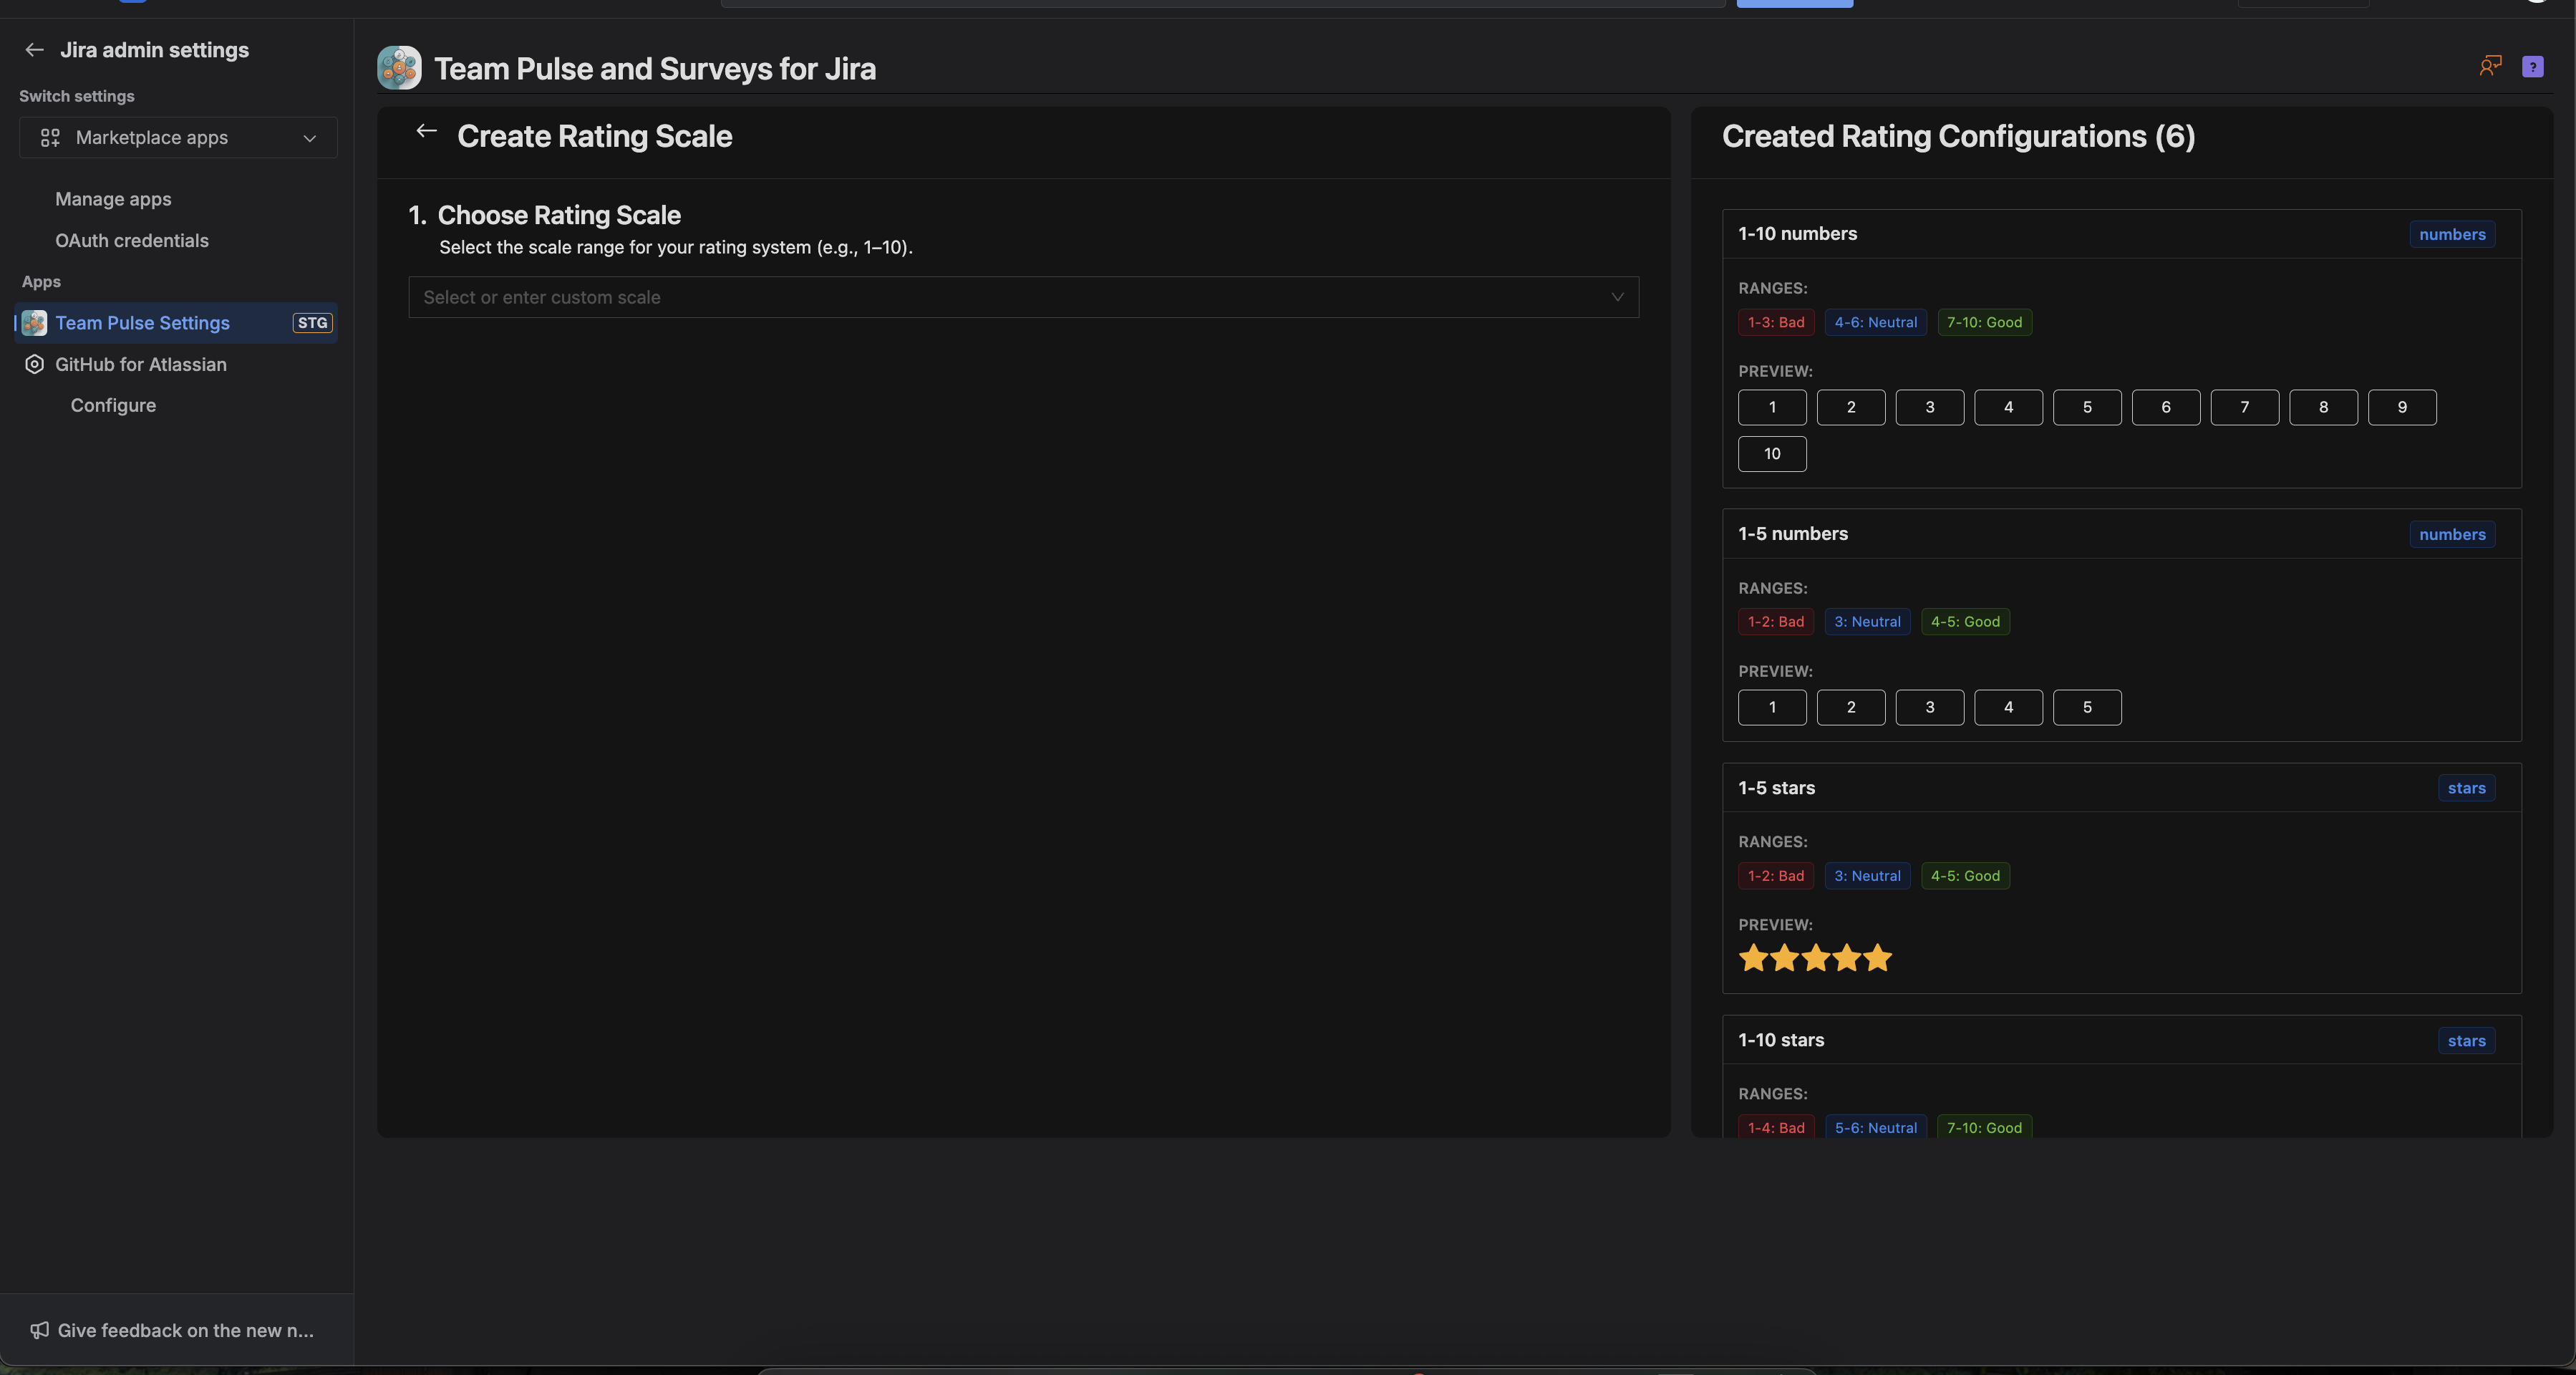Click the GitHub for Atlassian hexagon icon
Image resolution: width=2576 pixels, height=1375 pixels.
click(34, 365)
